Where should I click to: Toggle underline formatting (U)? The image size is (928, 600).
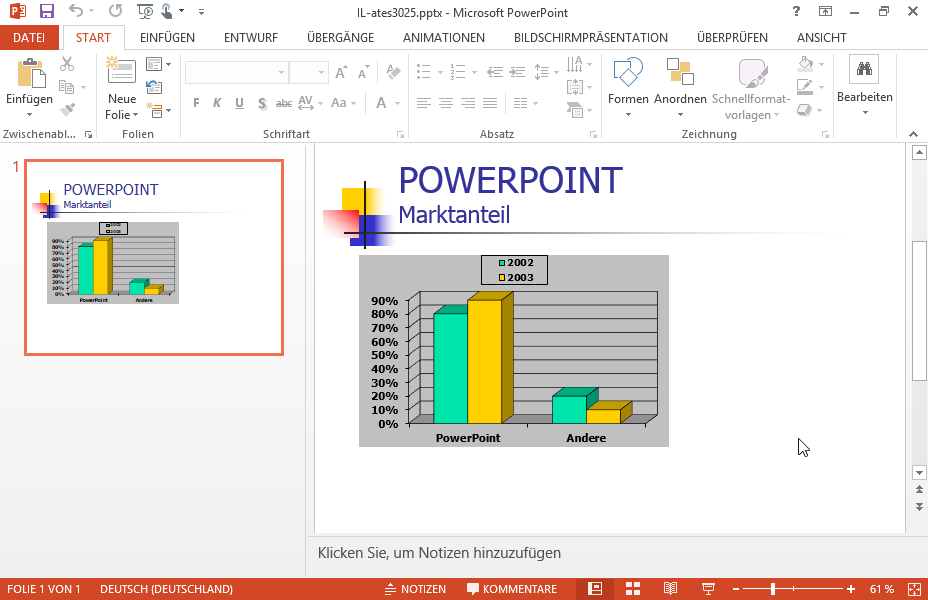click(x=239, y=103)
